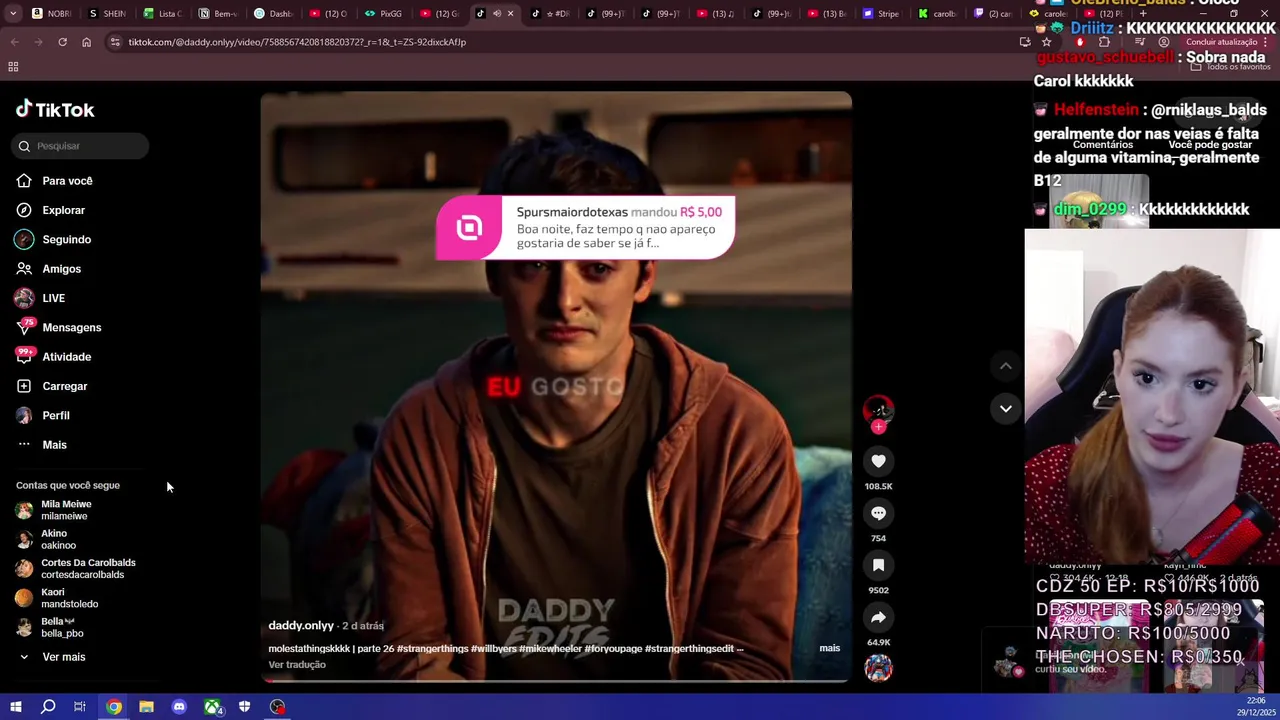Click Ver tradução under the caption
The image size is (1280, 720).
point(297,665)
